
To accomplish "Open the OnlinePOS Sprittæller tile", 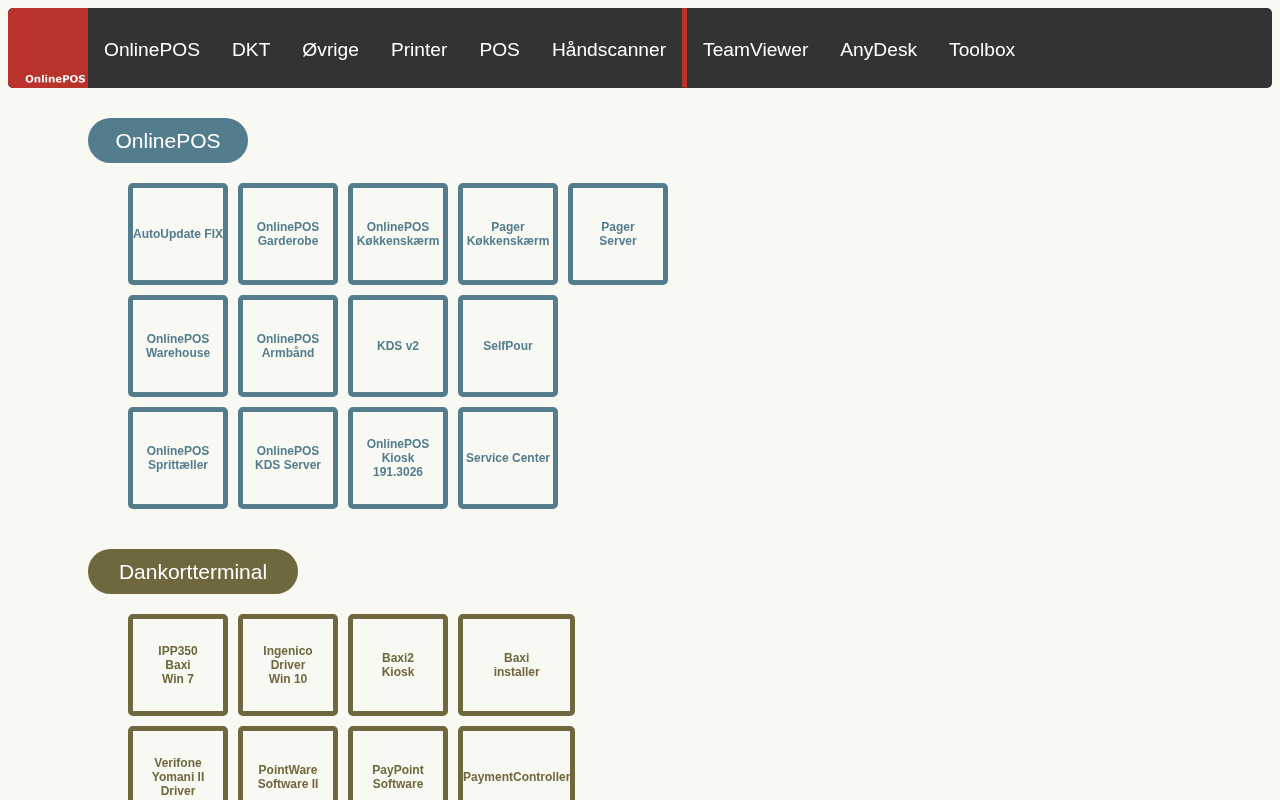I will [x=178, y=458].
